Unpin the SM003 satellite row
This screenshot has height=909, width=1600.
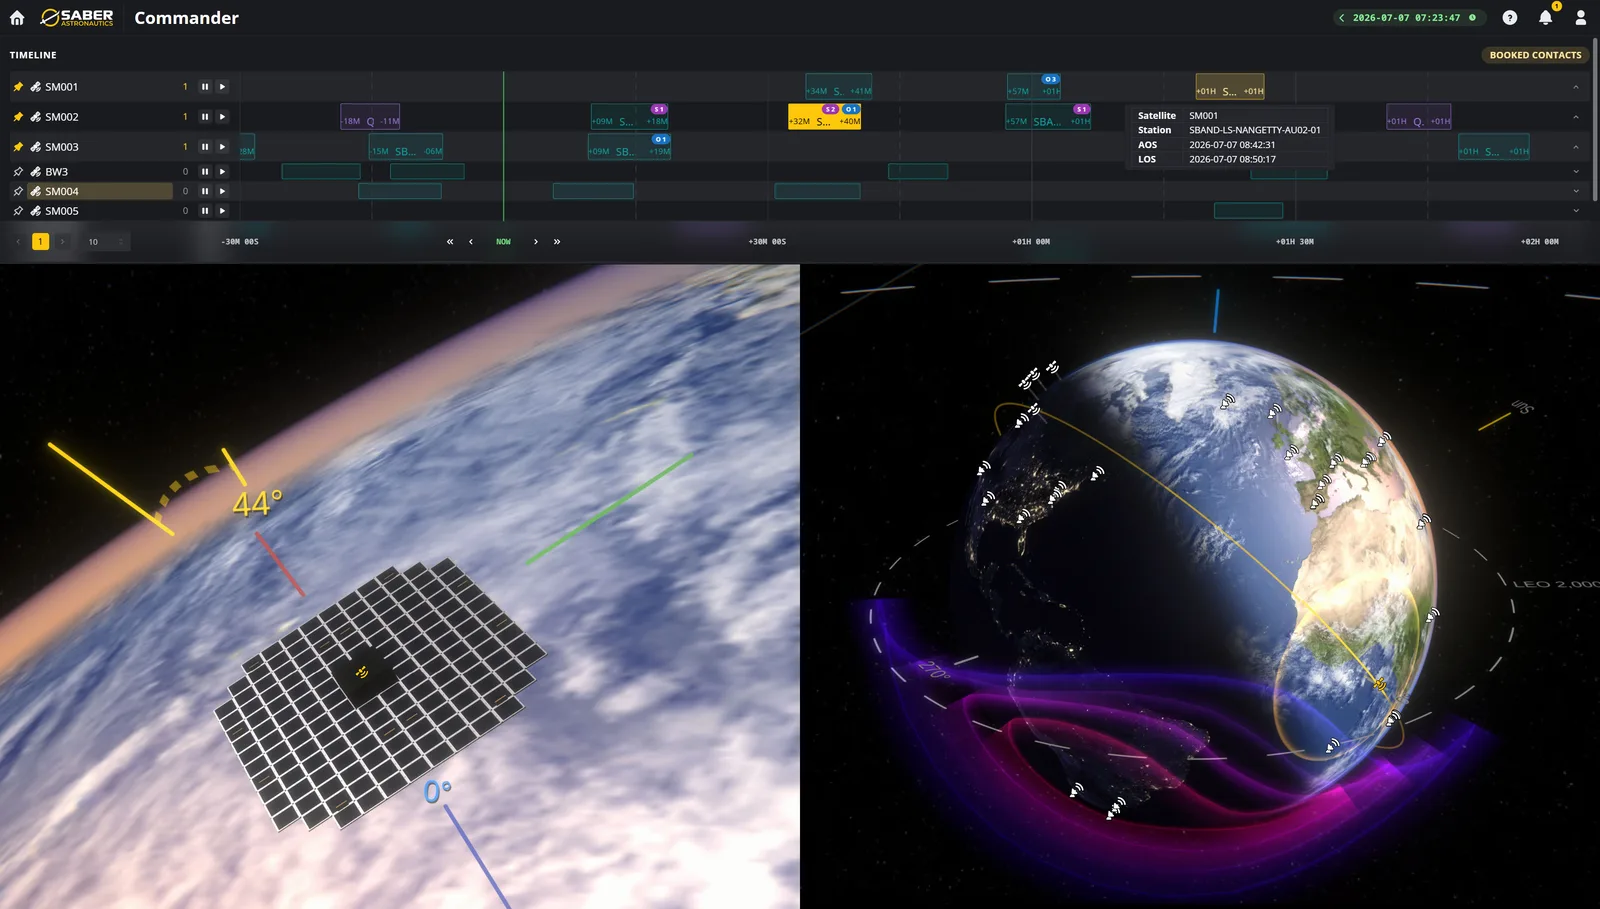coord(18,147)
